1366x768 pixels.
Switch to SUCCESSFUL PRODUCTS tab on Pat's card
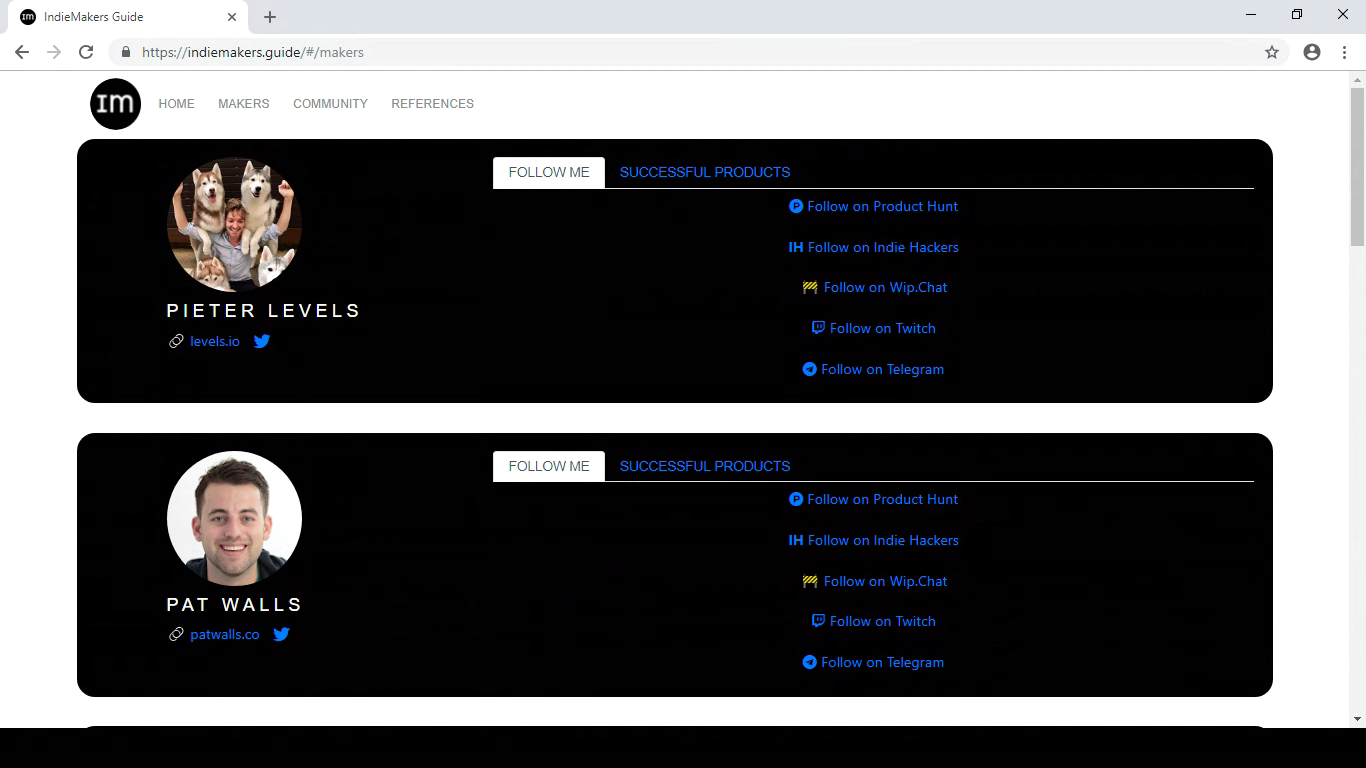click(705, 465)
